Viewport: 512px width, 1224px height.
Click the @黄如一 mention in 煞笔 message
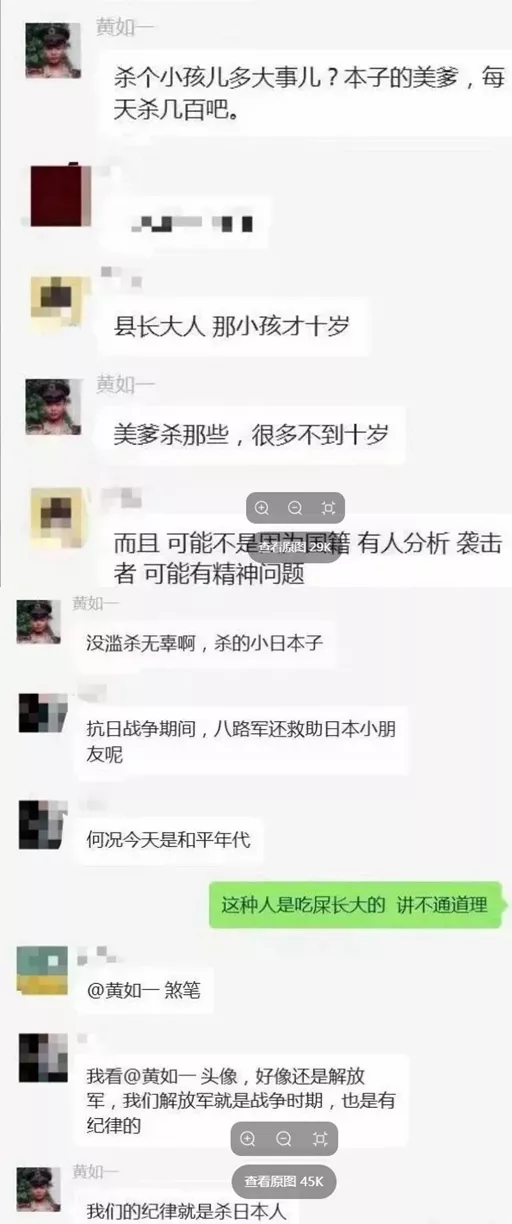118,991
